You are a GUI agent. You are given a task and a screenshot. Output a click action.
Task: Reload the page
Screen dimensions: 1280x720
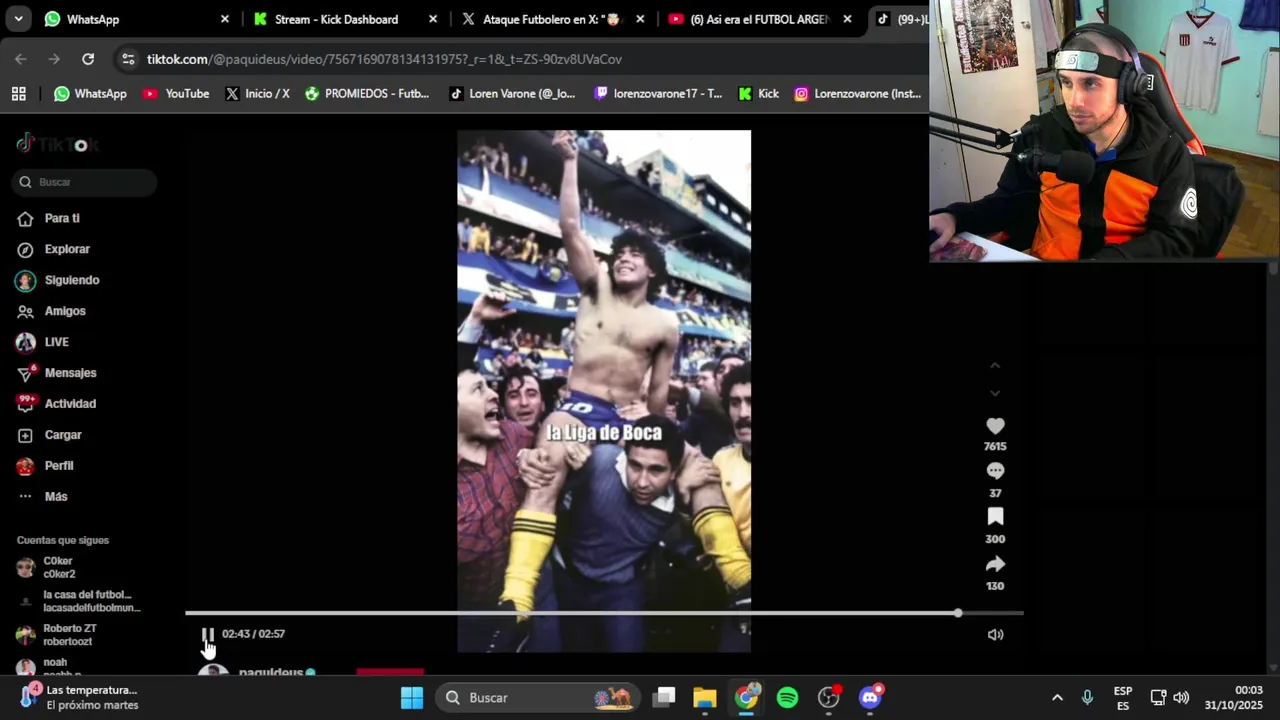(88, 59)
